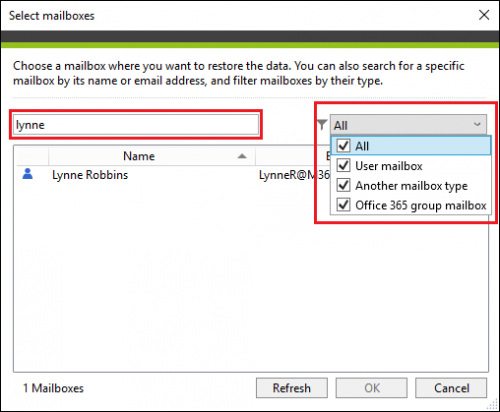Image resolution: width=500 pixels, height=412 pixels.
Task: Uncheck the User mailbox filter option
Action: (x=343, y=166)
